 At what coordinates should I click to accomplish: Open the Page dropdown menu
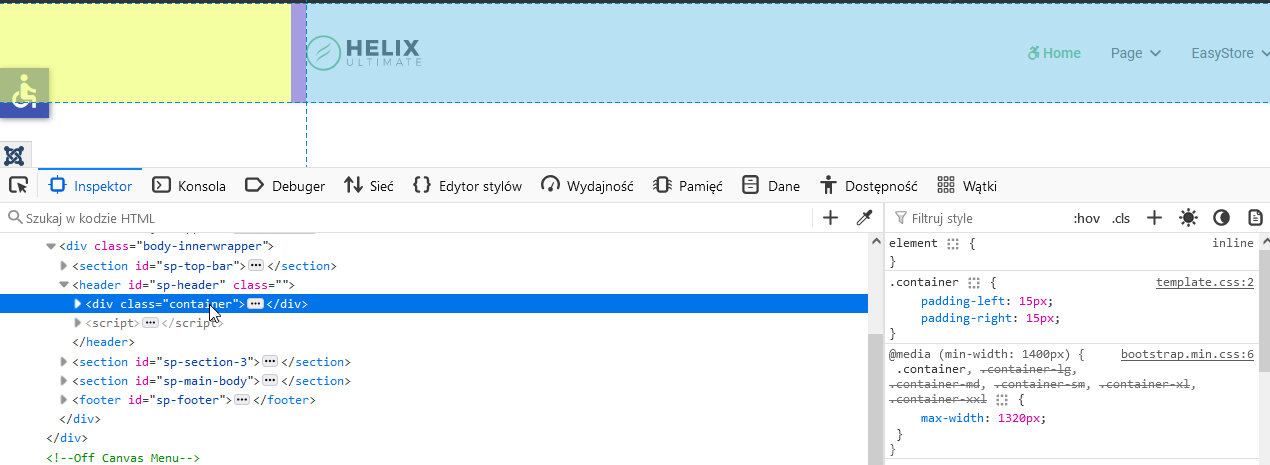[x=1136, y=53]
